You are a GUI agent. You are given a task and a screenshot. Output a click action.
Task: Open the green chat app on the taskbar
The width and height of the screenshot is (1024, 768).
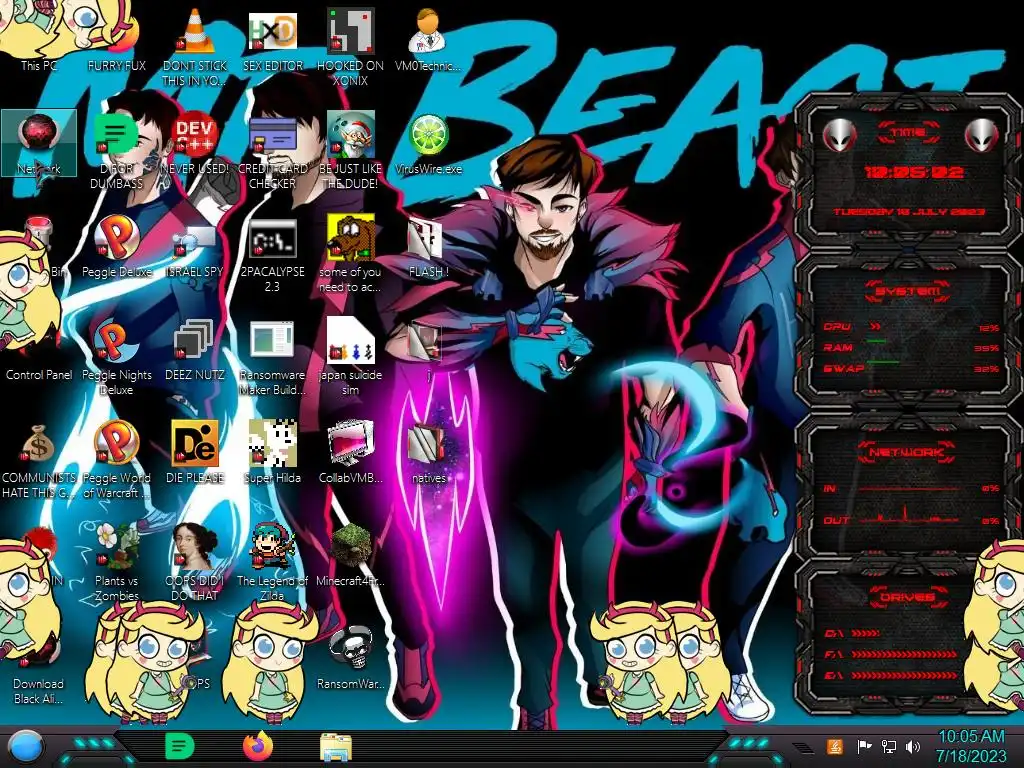click(179, 746)
